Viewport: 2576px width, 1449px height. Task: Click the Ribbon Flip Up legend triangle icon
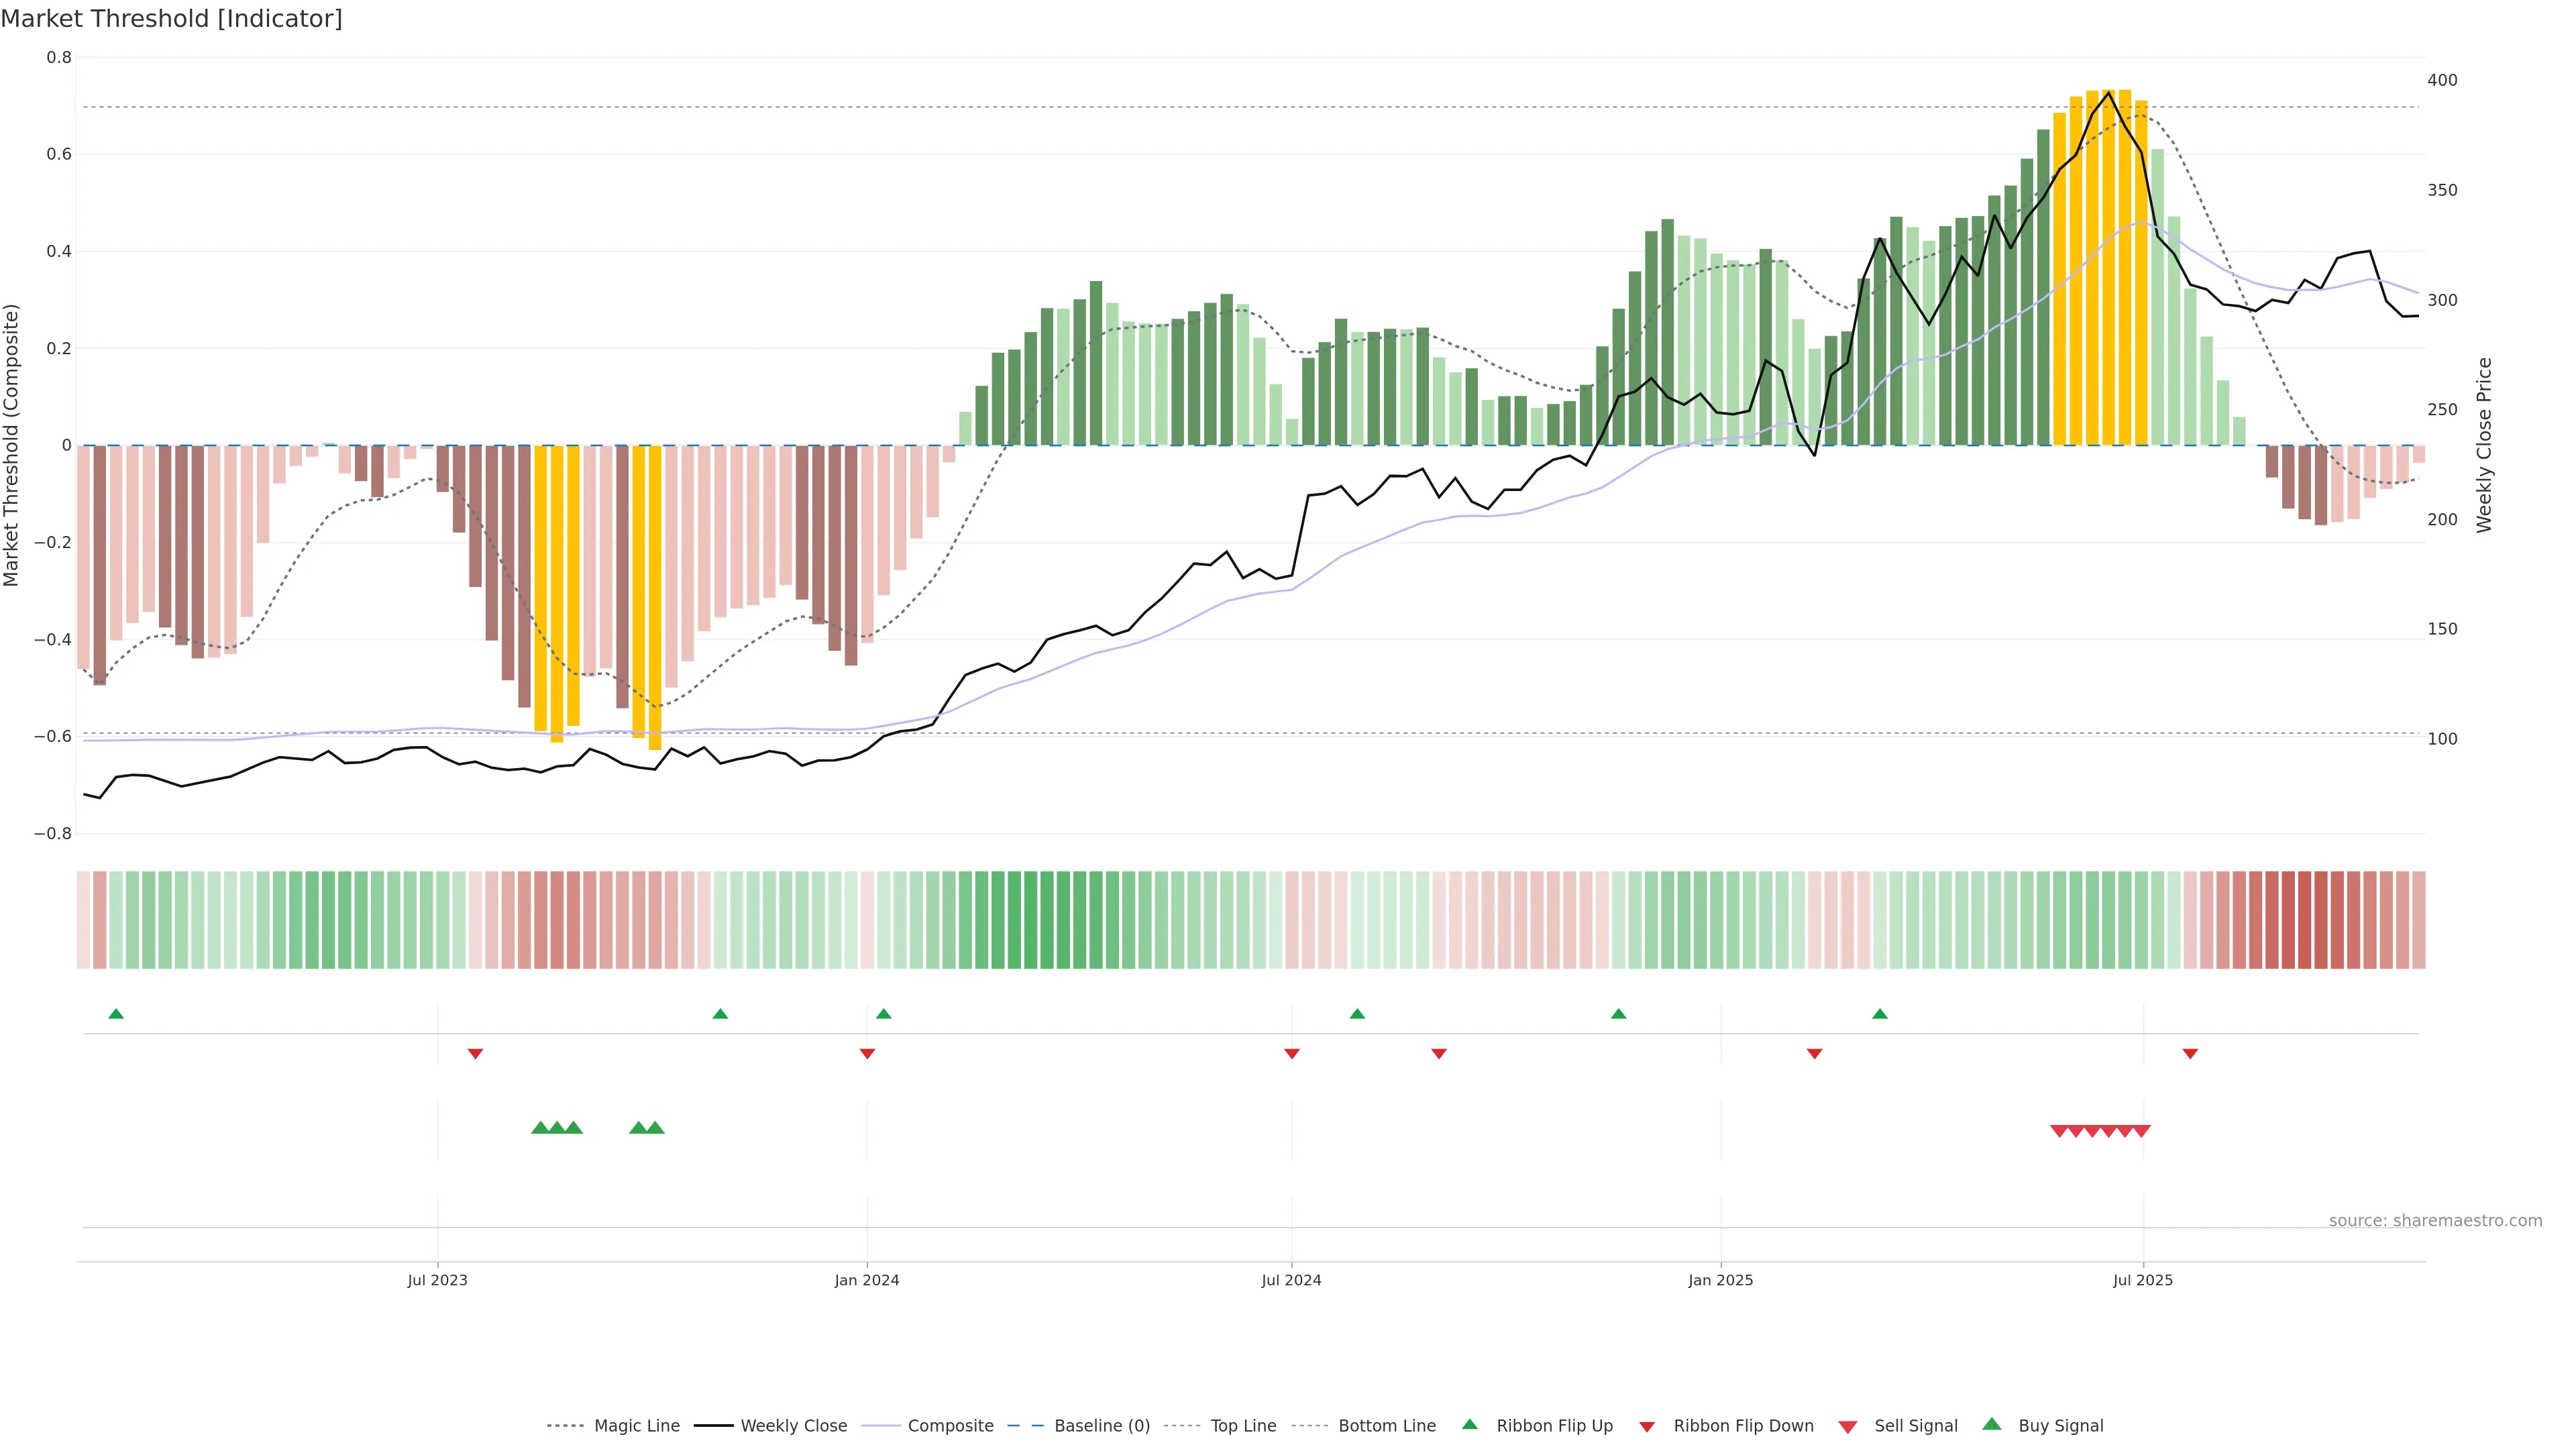point(1469,1424)
